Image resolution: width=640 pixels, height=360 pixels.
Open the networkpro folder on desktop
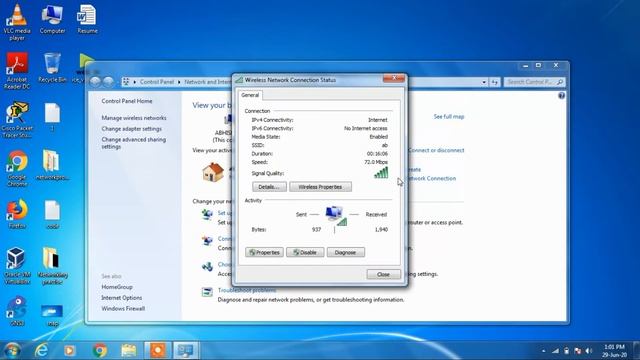(52, 165)
